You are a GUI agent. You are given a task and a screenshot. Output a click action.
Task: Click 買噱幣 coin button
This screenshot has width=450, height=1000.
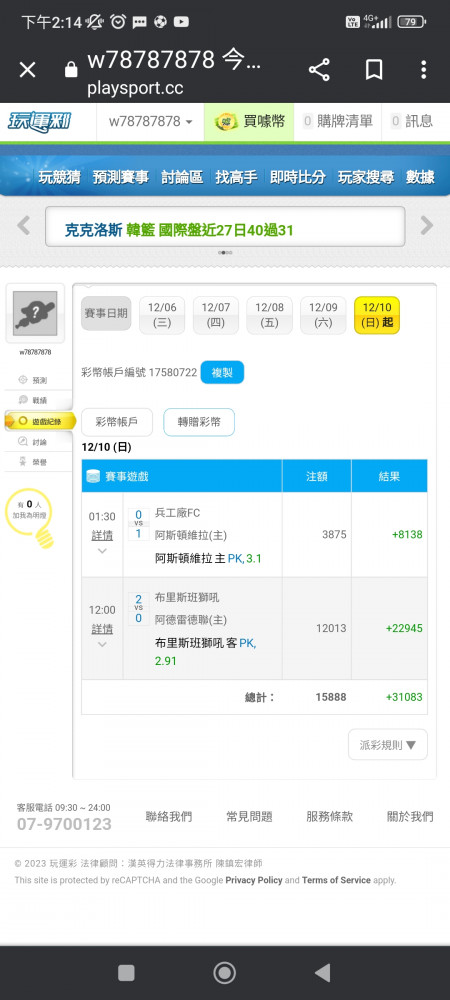tap(249, 121)
